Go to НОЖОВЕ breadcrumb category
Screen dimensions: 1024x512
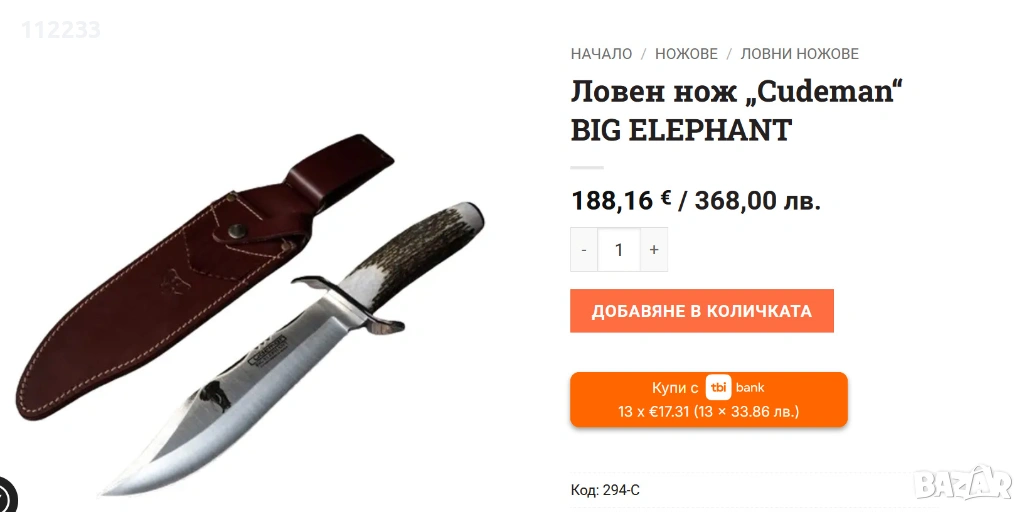point(686,54)
